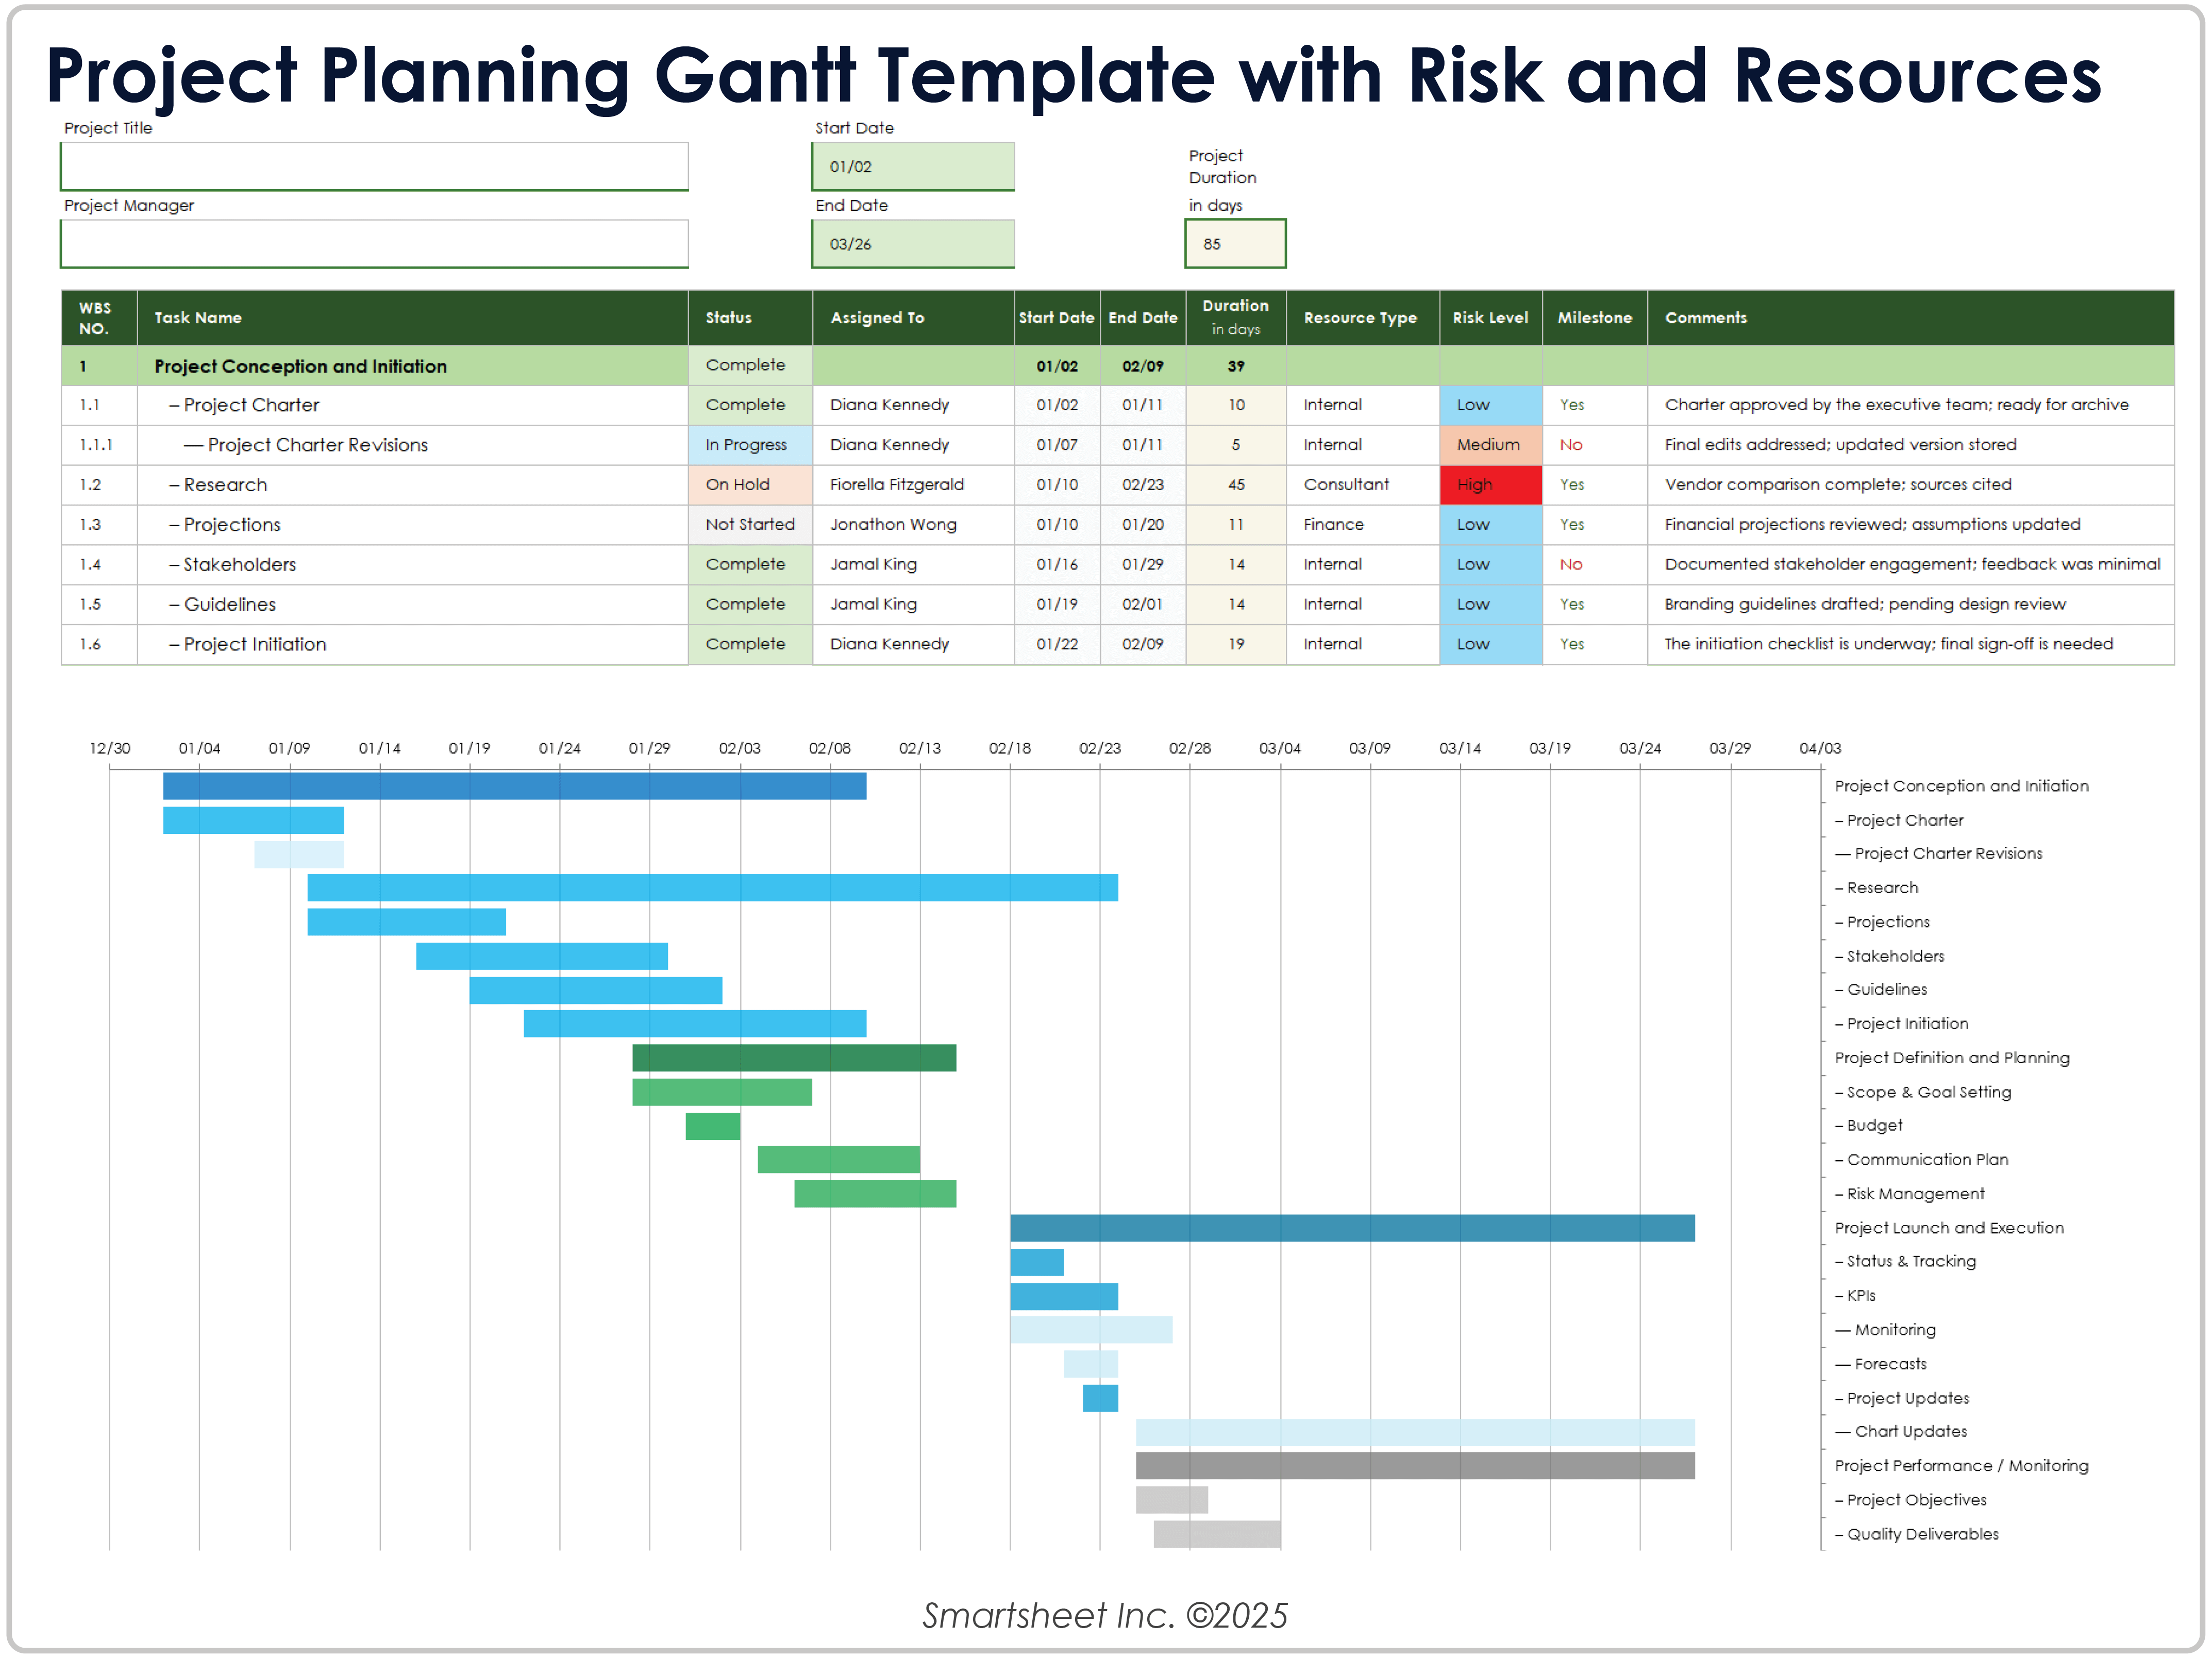The image size is (2212, 1658).
Task: Click the Project Duration 85 cell
Action: (x=1234, y=244)
